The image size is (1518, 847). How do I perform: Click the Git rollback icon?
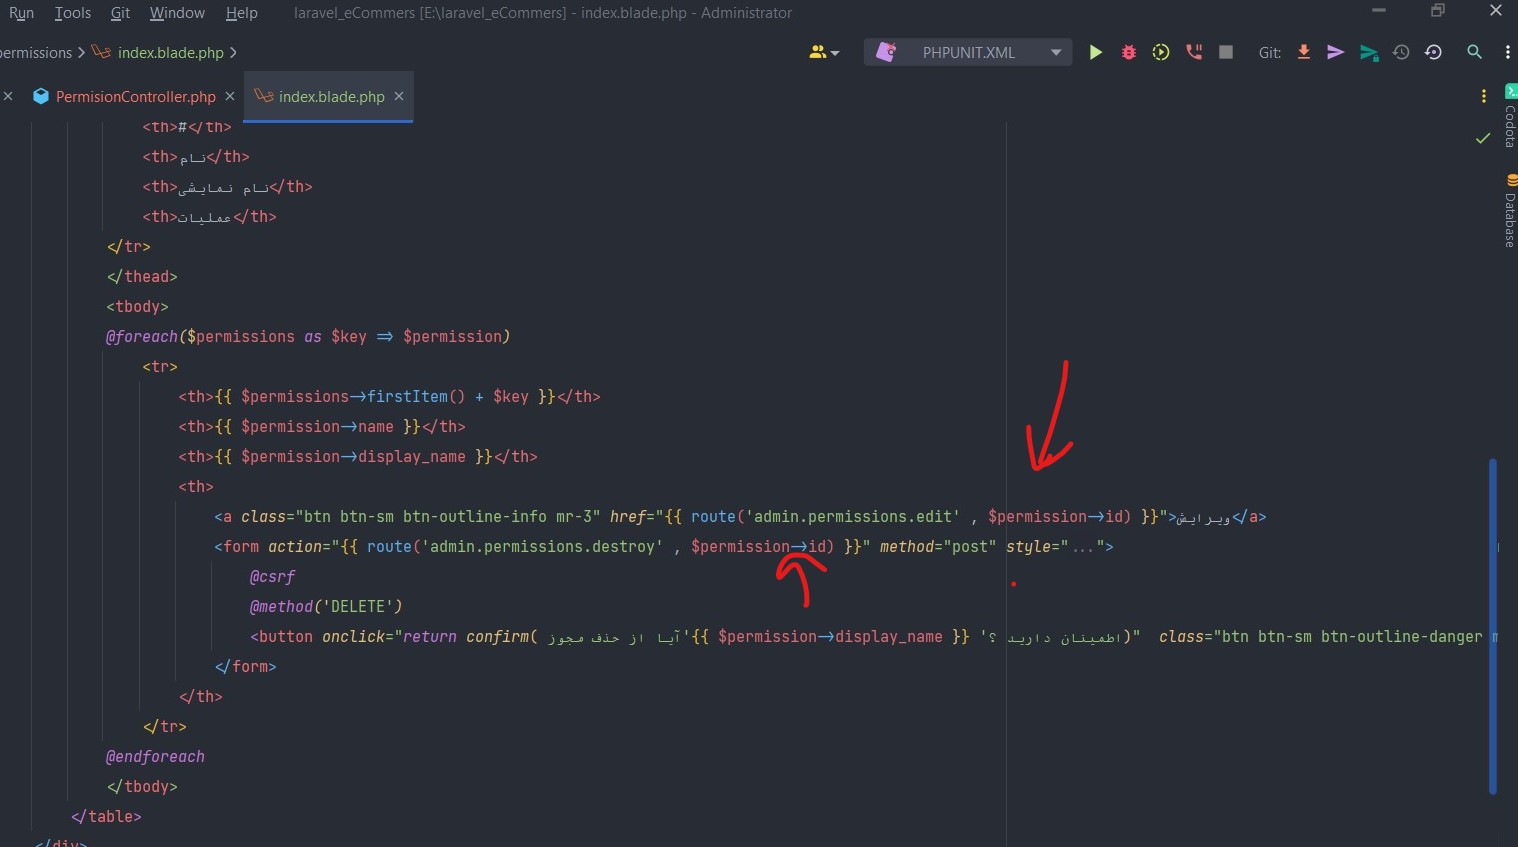tap(1434, 52)
